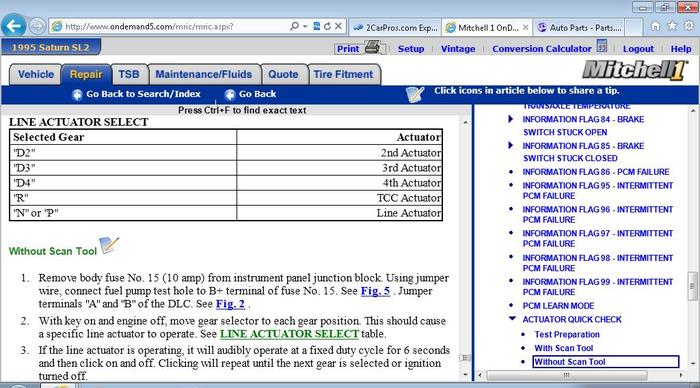This screenshot has height=388, width=700.
Task: Select the Quote tab
Action: click(283, 75)
